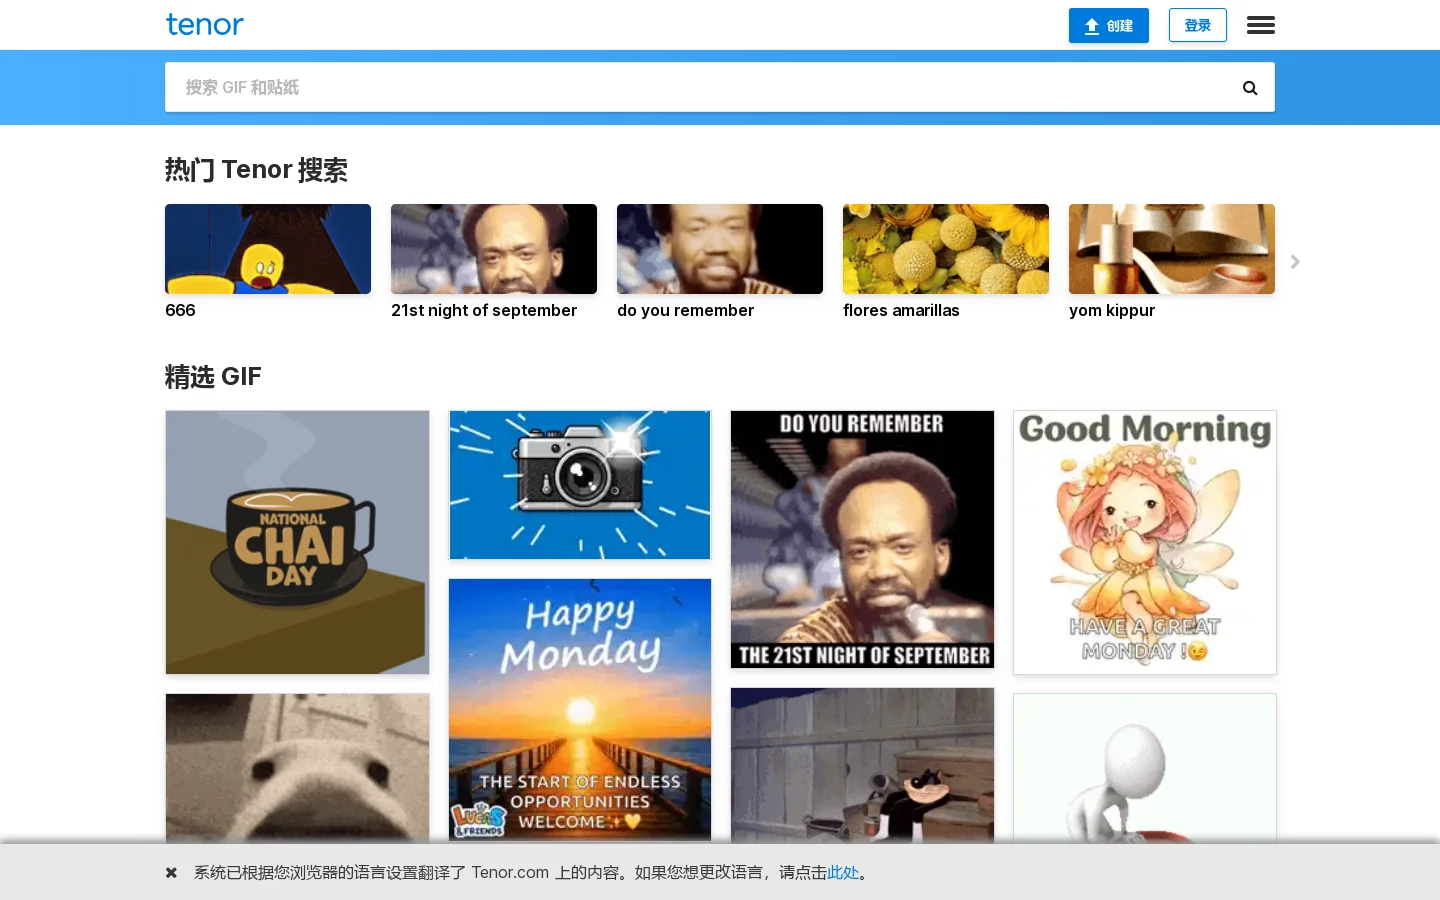Open the flores amarillas trending thumbnail
Image resolution: width=1440 pixels, height=900 pixels.
pyautogui.click(x=946, y=249)
